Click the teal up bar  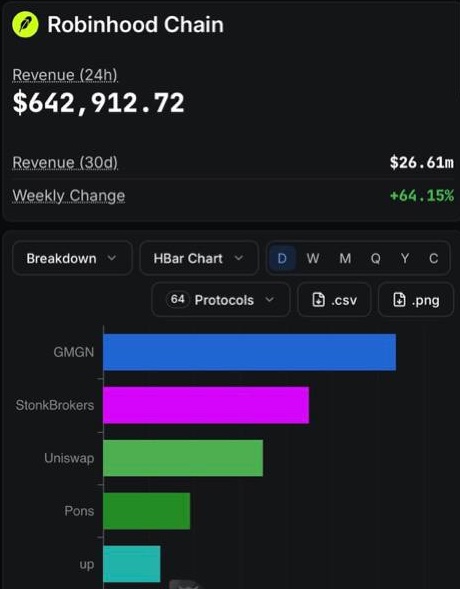132,564
